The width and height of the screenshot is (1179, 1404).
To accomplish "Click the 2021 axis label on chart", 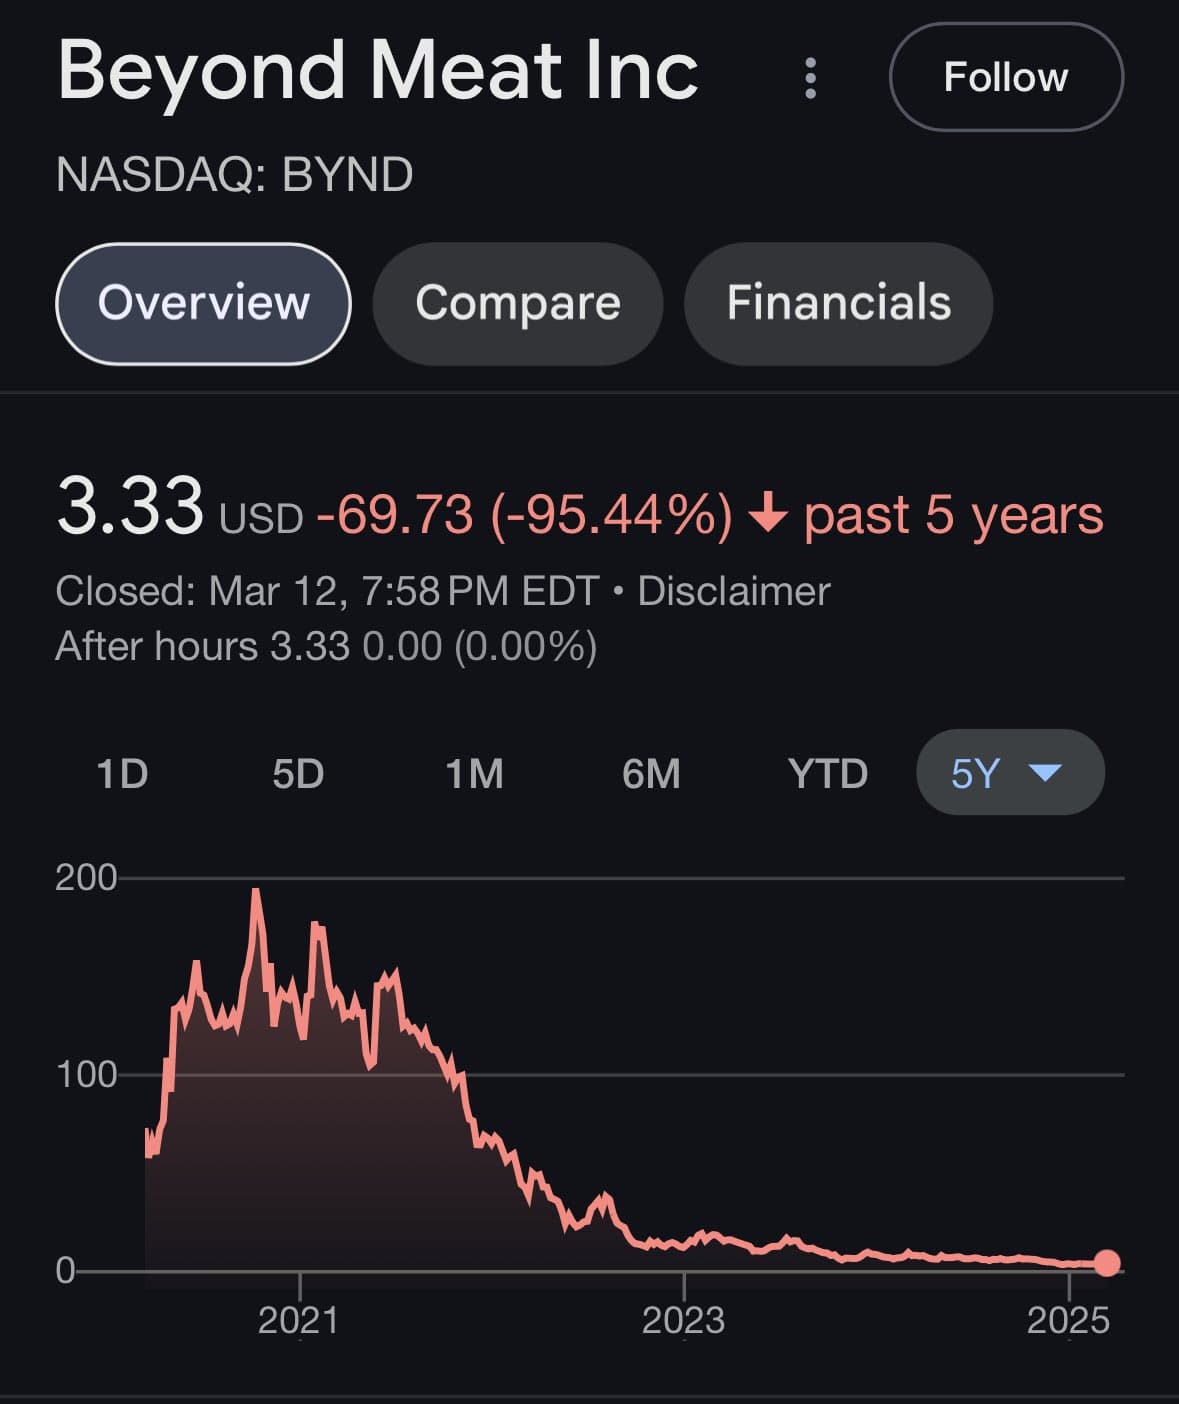I will click(299, 1320).
